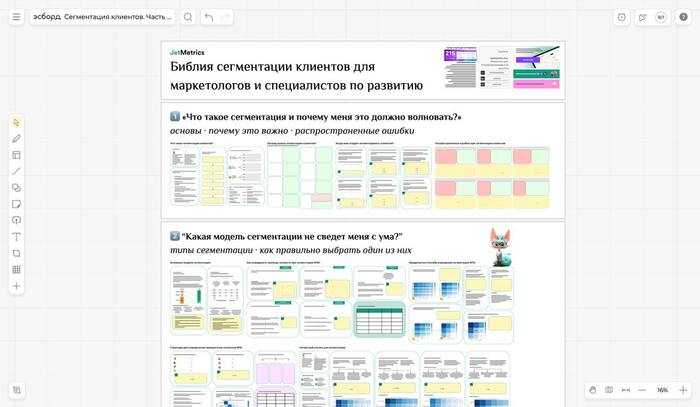Image resolution: width=700 pixels, height=407 pixels.
Task: Open more tools plus button
Action: tap(17, 286)
